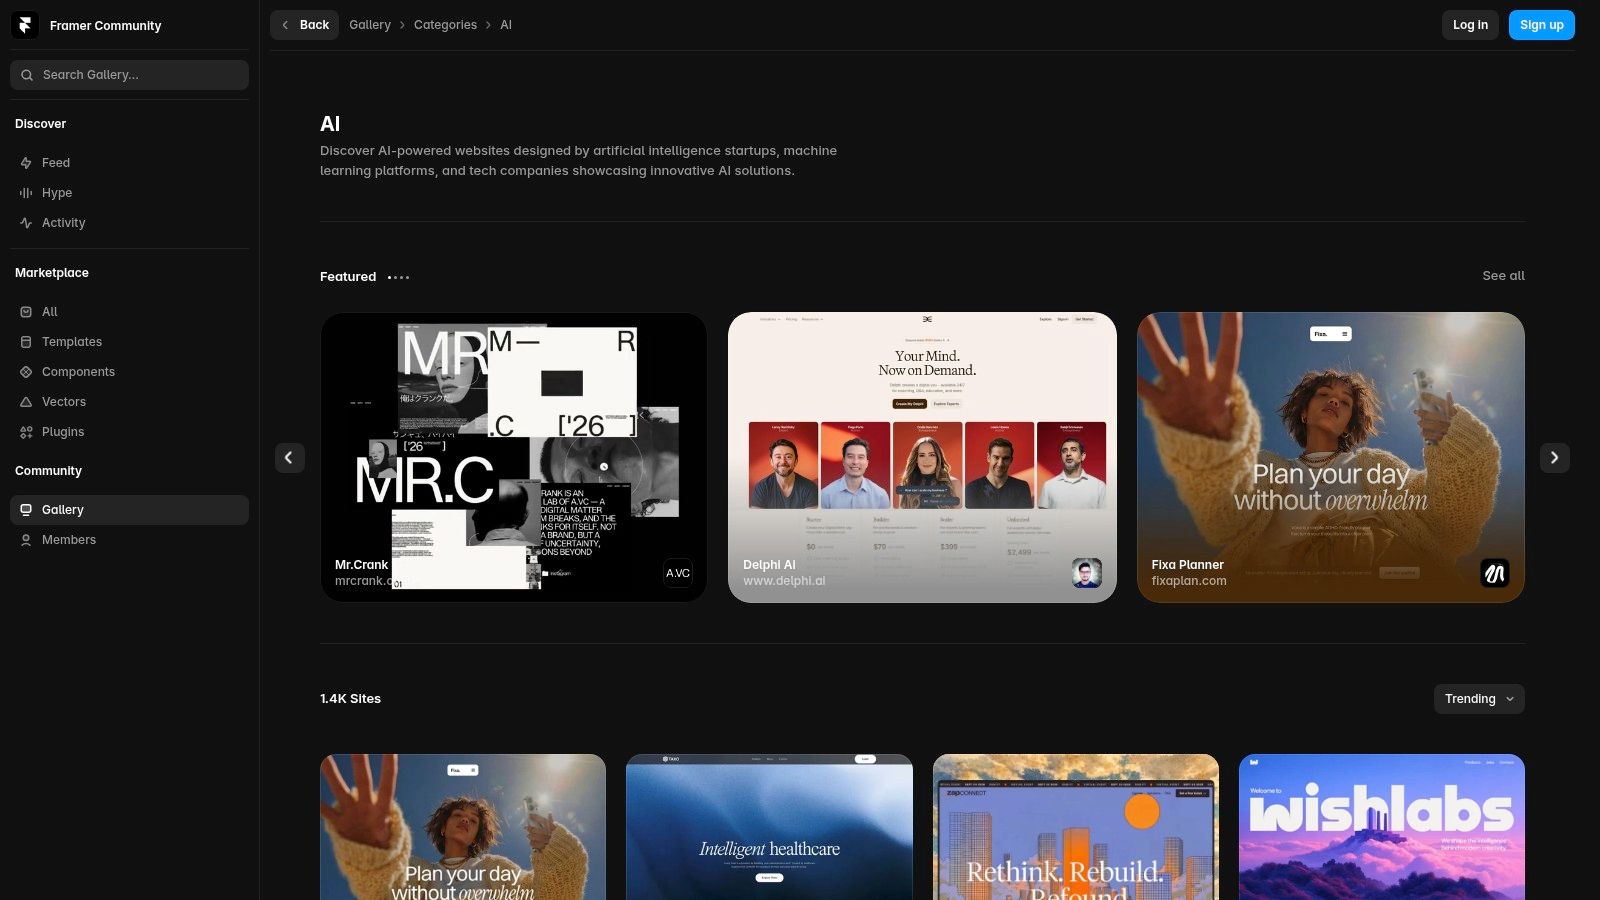Click the Activity pulse icon

click(x=26, y=223)
